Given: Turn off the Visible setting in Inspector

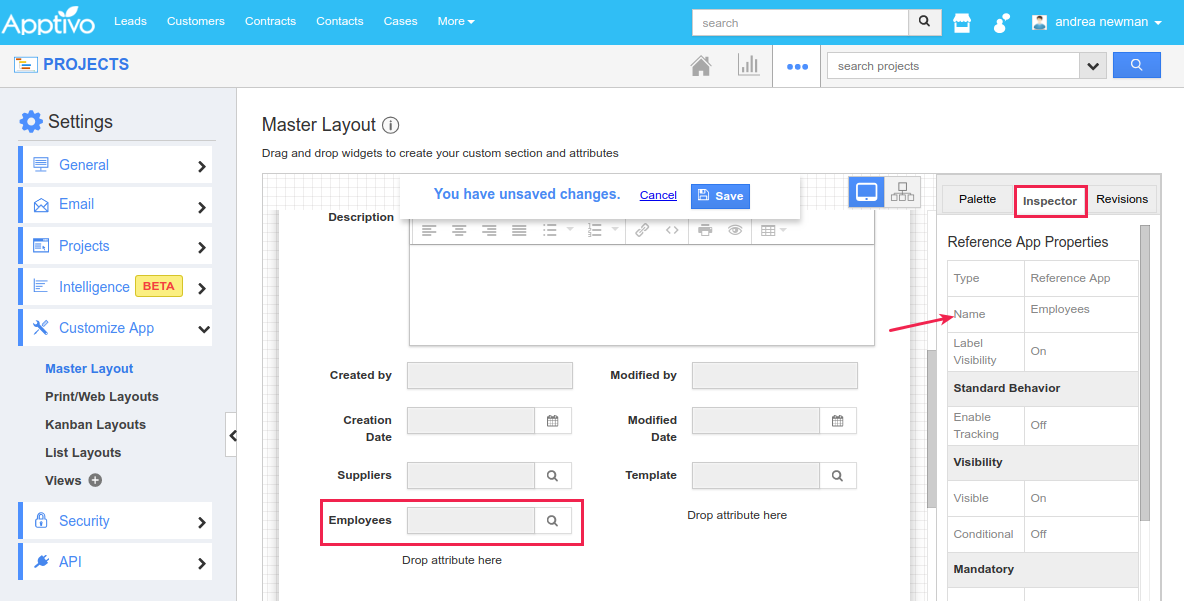Looking at the screenshot, I should tap(1038, 498).
